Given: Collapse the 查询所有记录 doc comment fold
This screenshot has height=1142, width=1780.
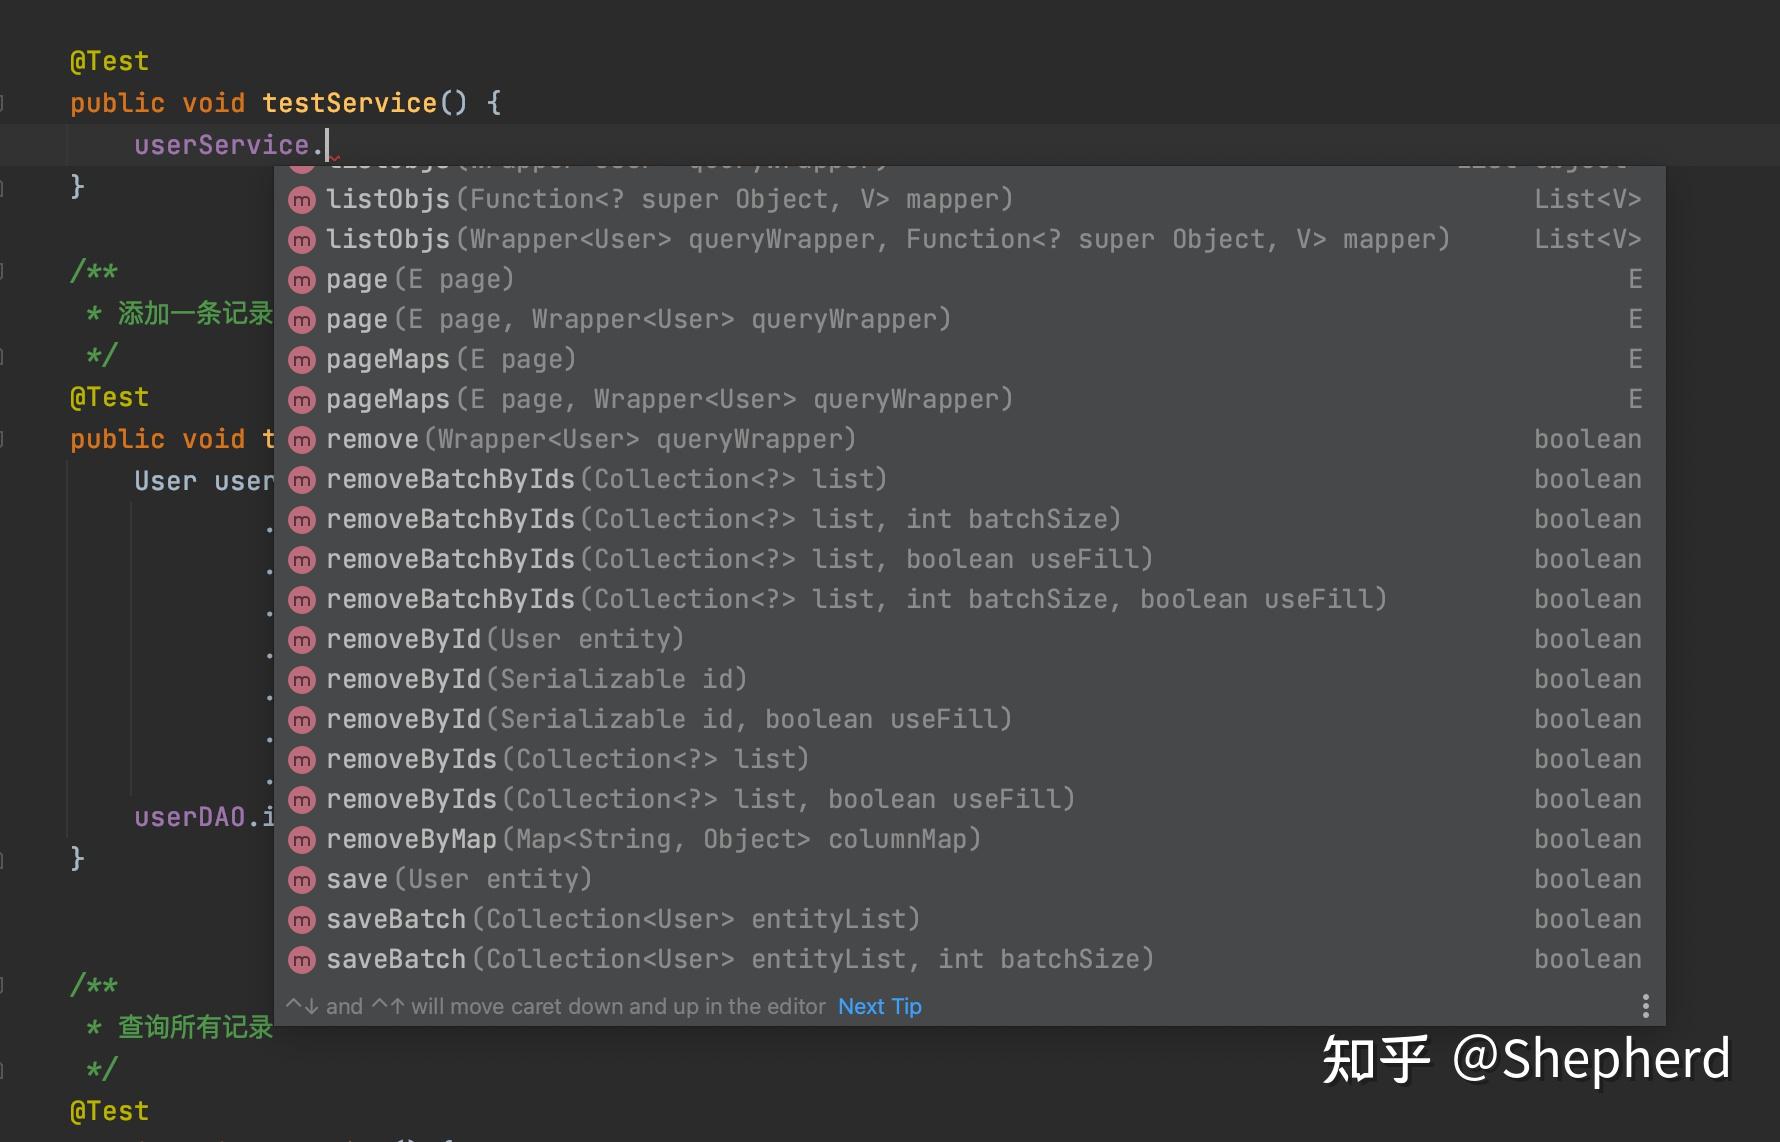Looking at the screenshot, I should pos(3,985).
